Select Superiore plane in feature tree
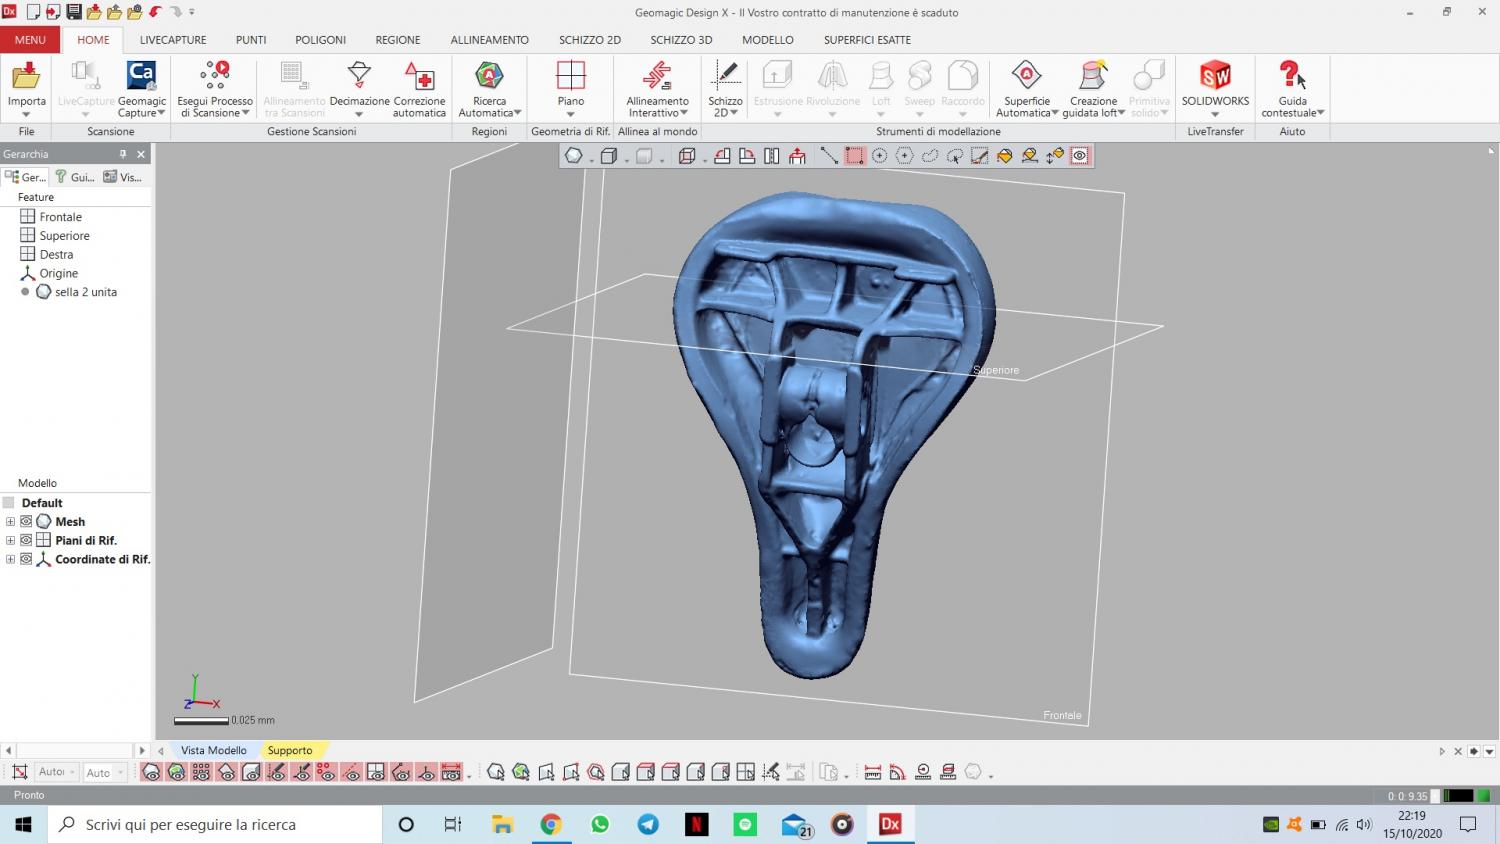The width and height of the screenshot is (1500, 844). click(x=64, y=236)
